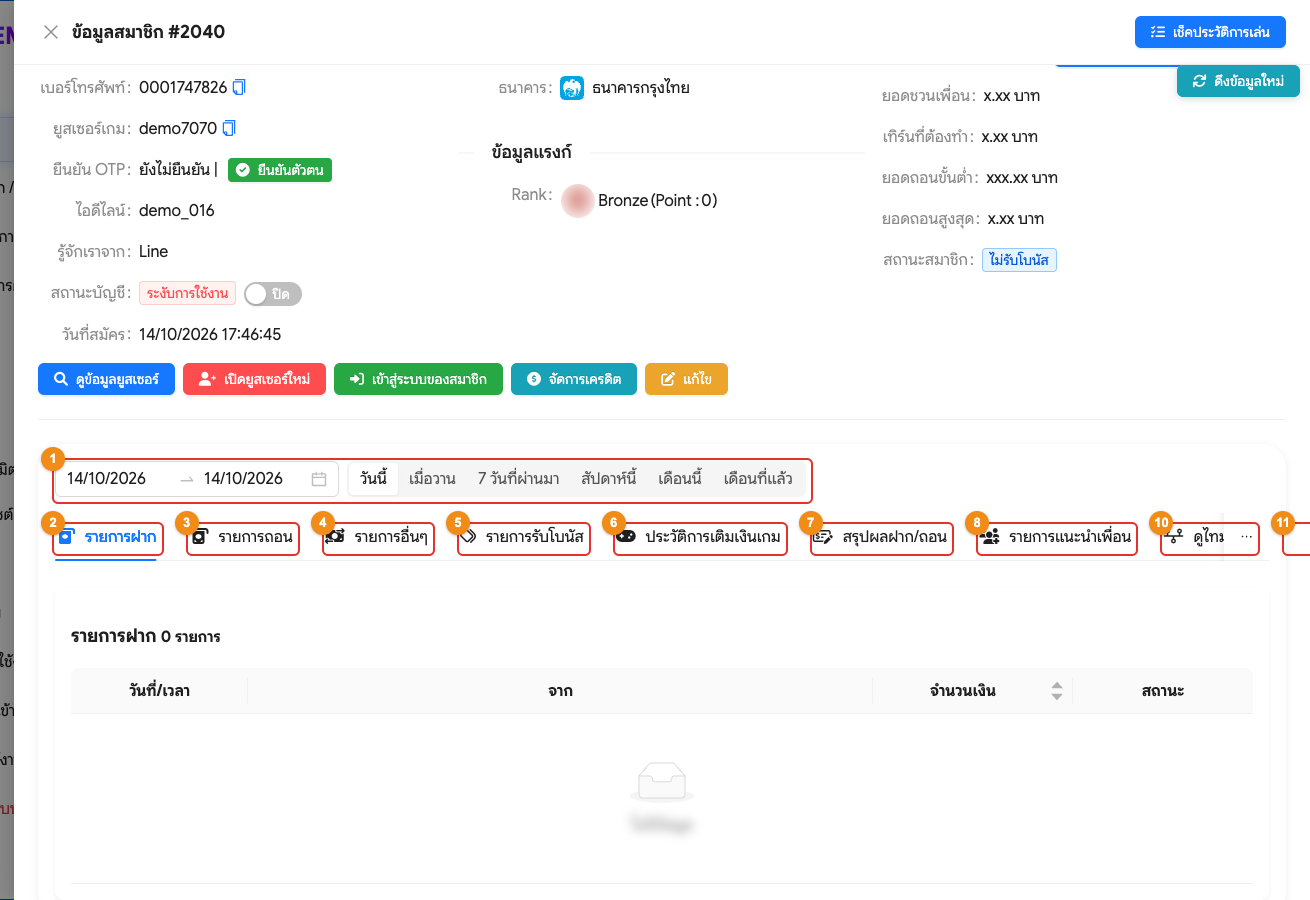The height and width of the screenshot is (900, 1310).
Task: Click the Bronze rank badge icon
Action: click(x=577, y=200)
